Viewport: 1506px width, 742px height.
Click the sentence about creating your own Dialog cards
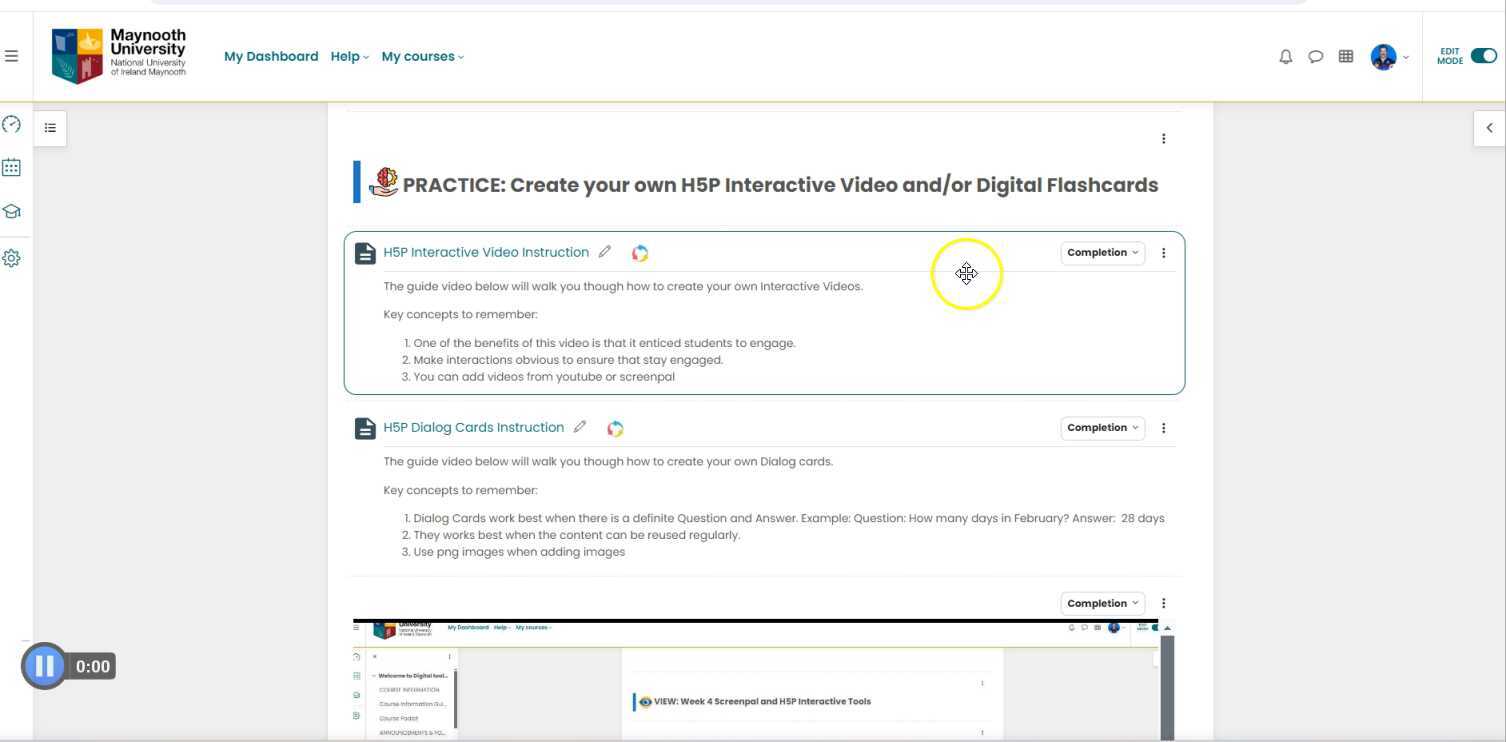coord(608,461)
